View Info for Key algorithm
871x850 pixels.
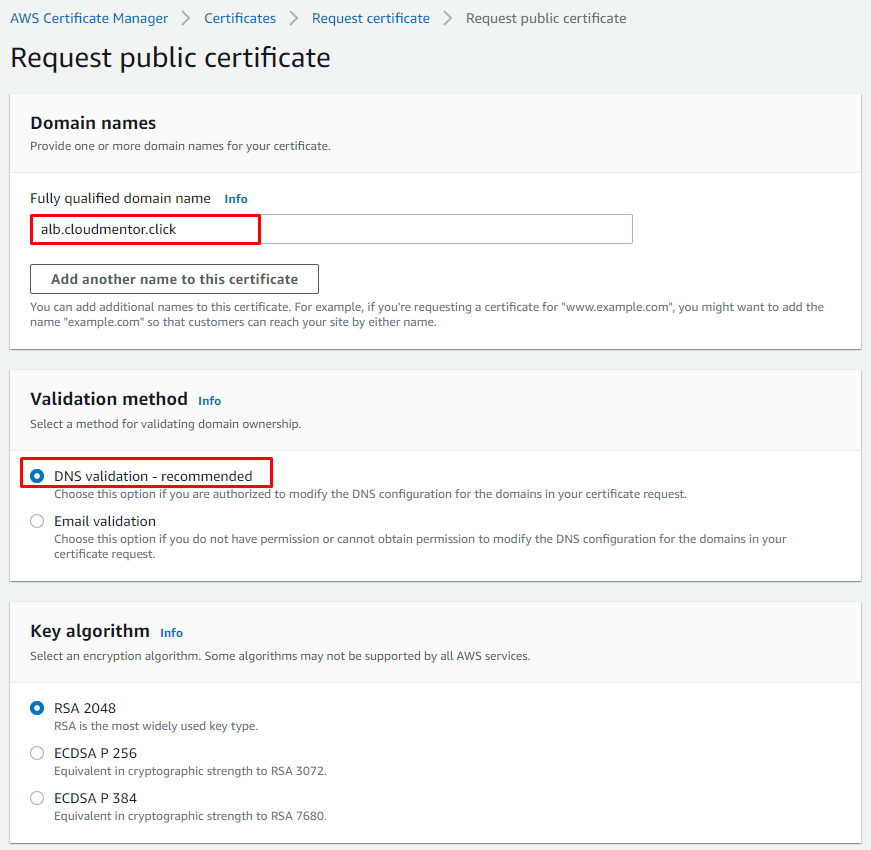[x=172, y=632]
